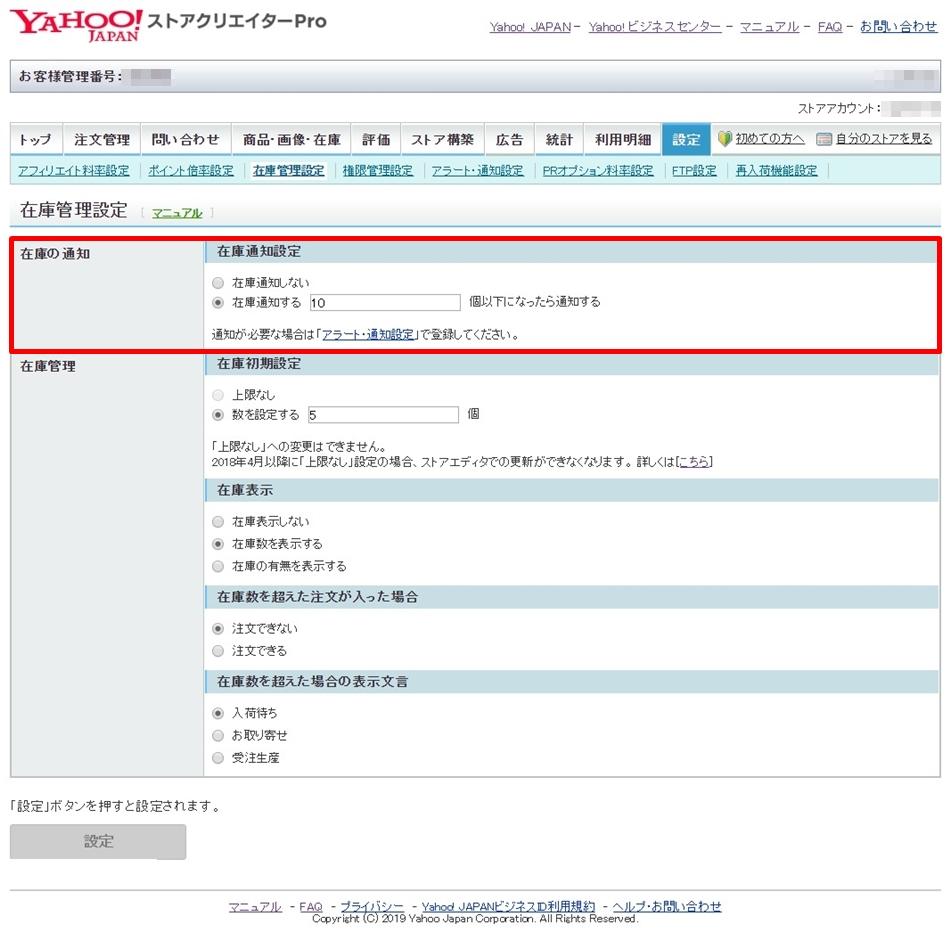Go to FTP設定 submenu
This screenshot has height=932, width=950.
click(x=694, y=171)
